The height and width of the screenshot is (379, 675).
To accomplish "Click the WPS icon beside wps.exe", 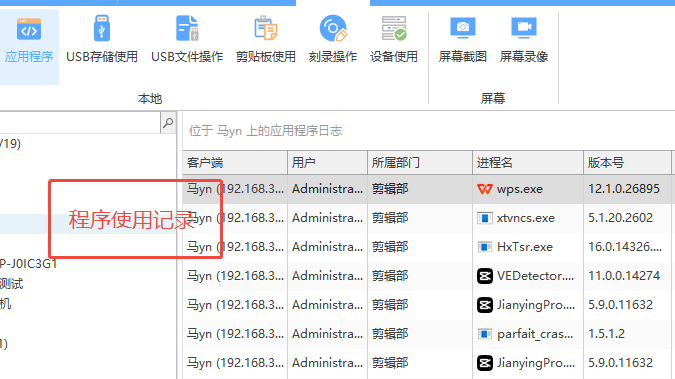I will coord(485,189).
